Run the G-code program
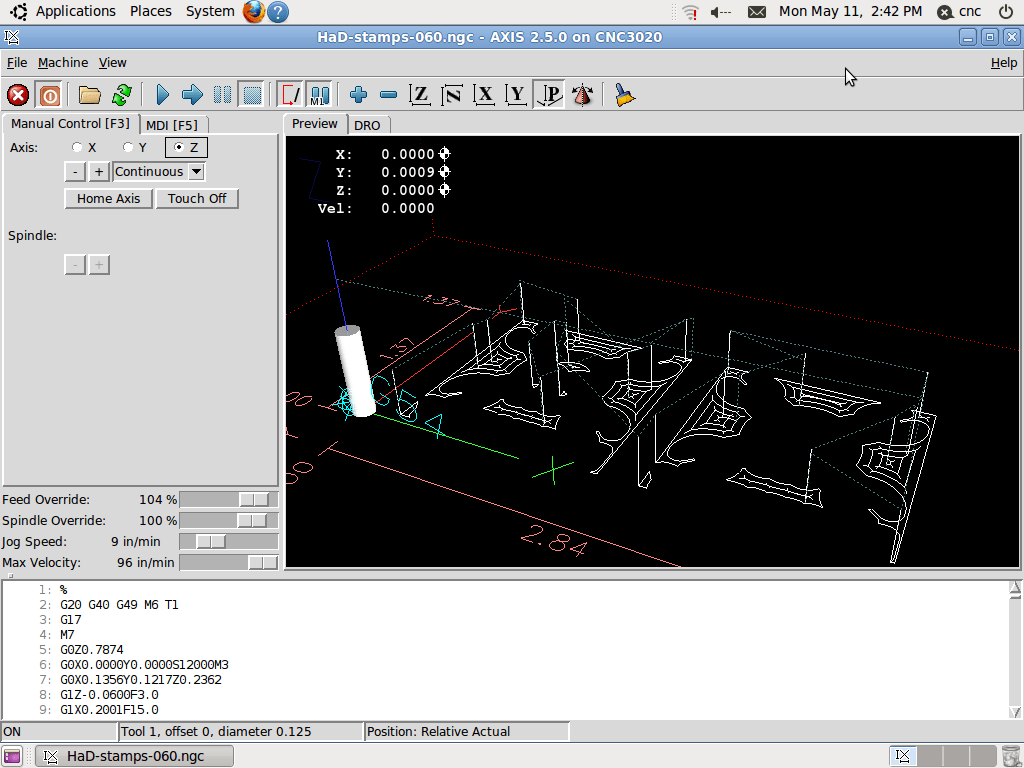The height and width of the screenshot is (768, 1024). click(163, 95)
